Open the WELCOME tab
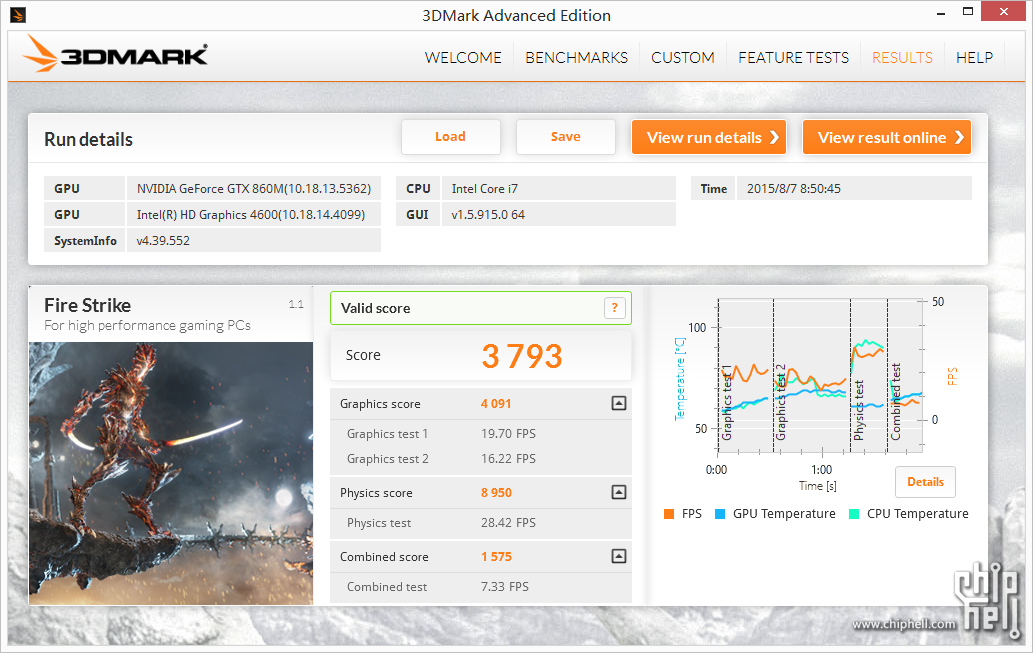The height and width of the screenshot is (653, 1033). pos(463,57)
